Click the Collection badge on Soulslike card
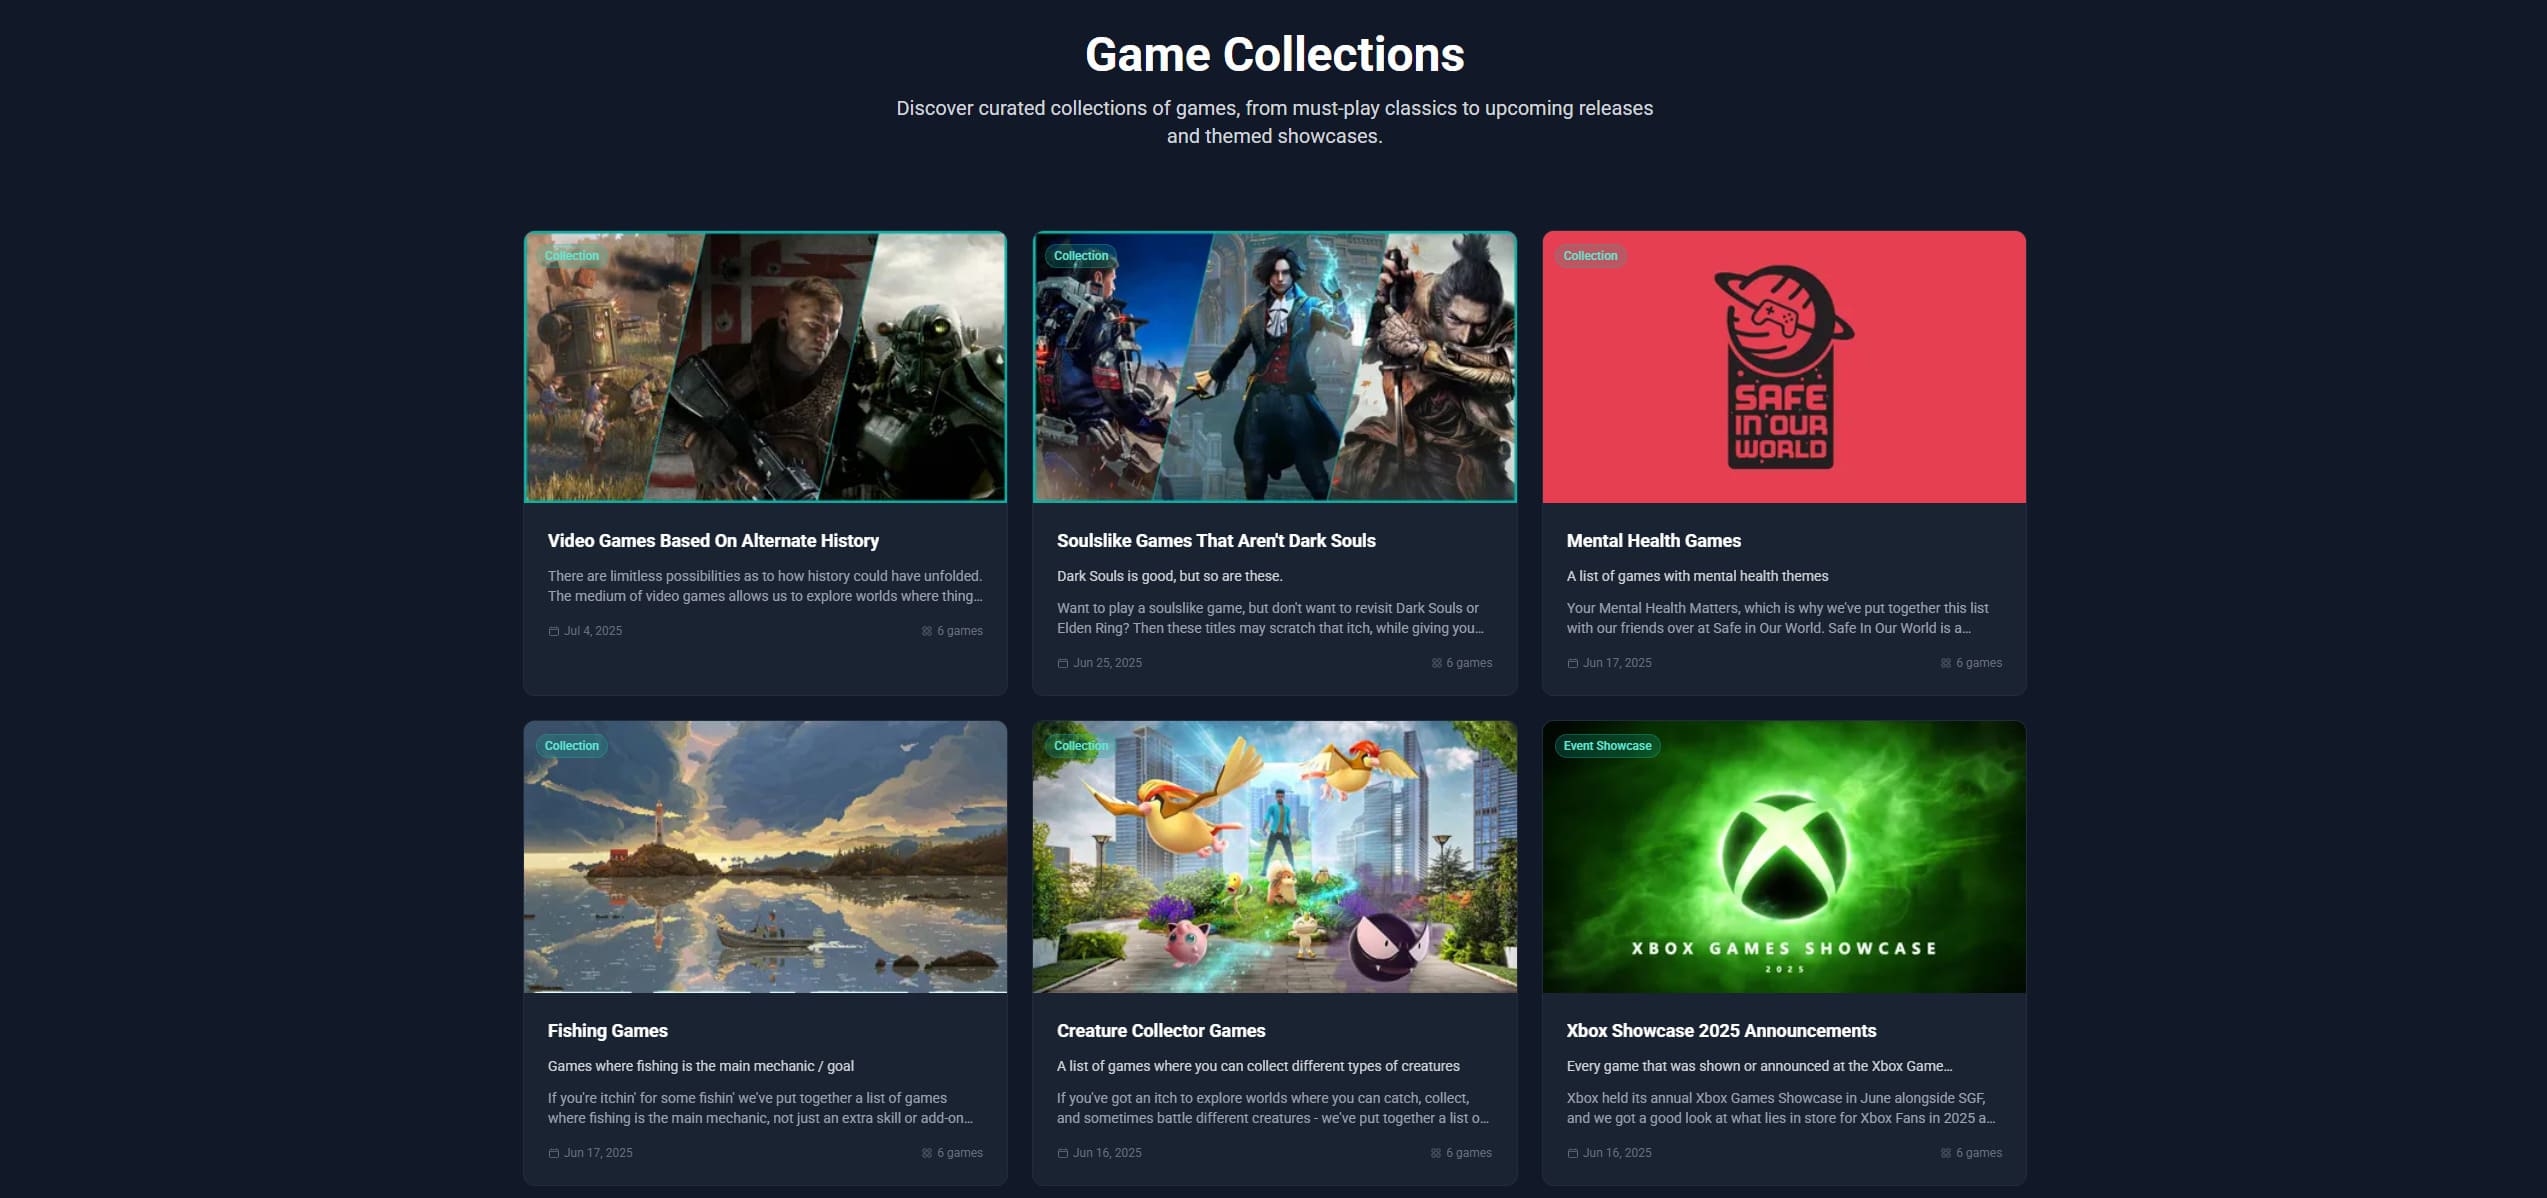 point(1081,256)
